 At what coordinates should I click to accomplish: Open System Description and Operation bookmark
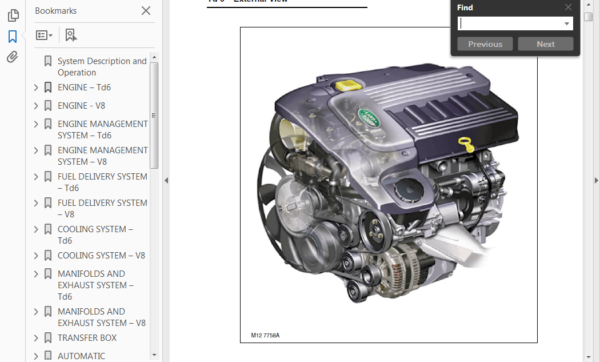[x=102, y=67]
